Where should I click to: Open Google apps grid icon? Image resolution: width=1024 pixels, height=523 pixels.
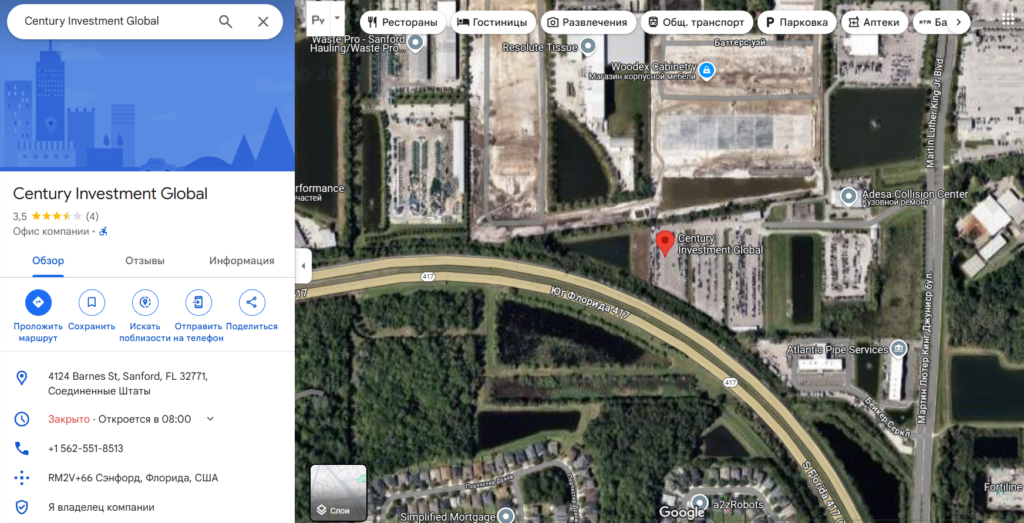tap(1008, 21)
